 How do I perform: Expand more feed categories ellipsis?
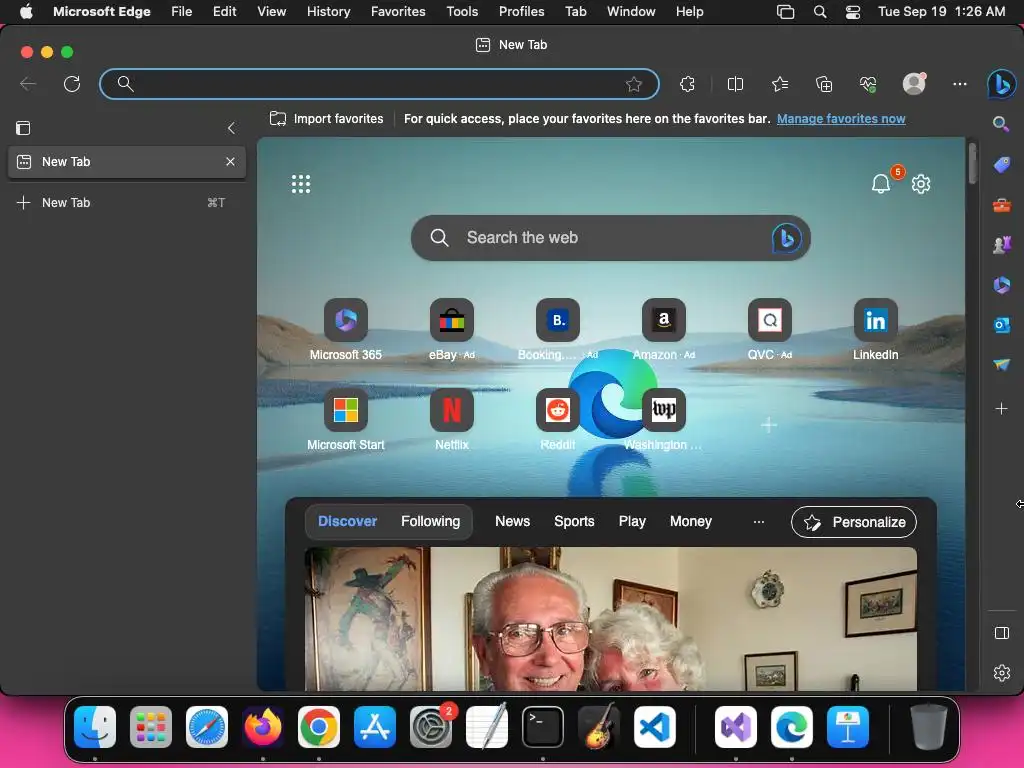click(x=758, y=522)
